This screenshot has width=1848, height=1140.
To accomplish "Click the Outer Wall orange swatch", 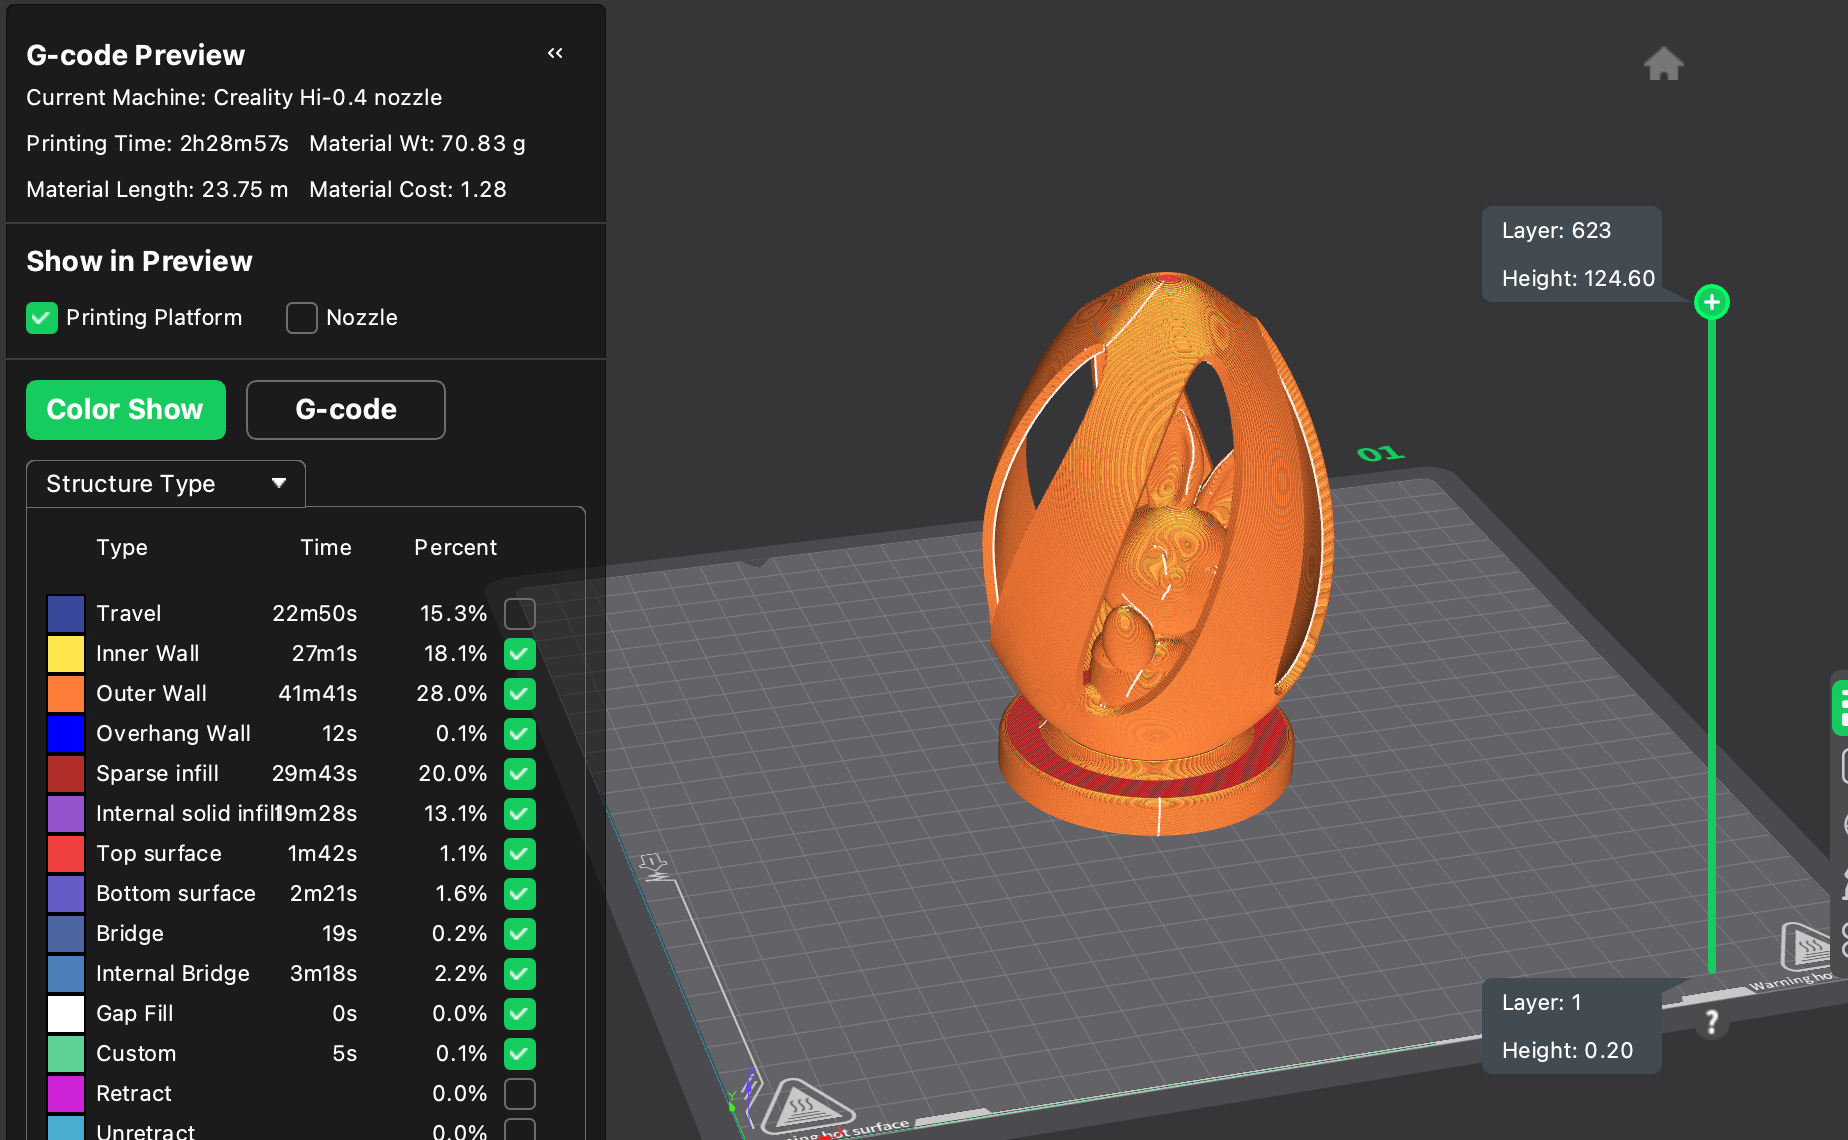I will [66, 694].
